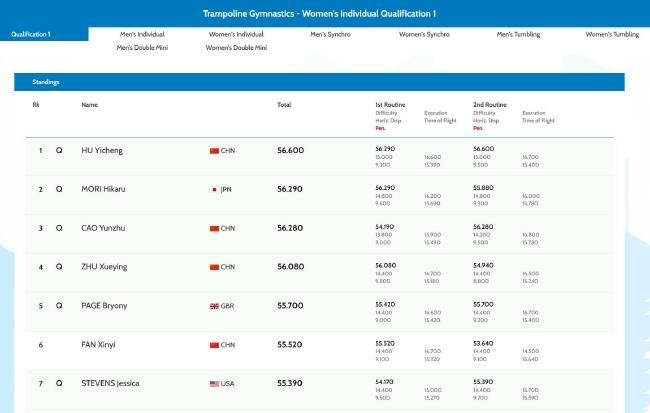Image resolution: width=650 pixels, height=413 pixels.
Task: Click China flag icon beside HU Yicheng
Action: [x=214, y=151]
